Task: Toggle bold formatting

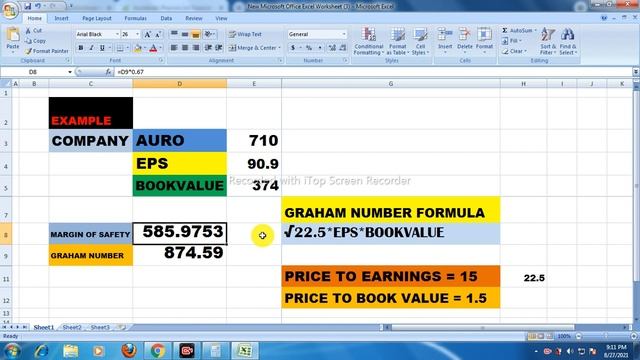Action: (x=80, y=48)
